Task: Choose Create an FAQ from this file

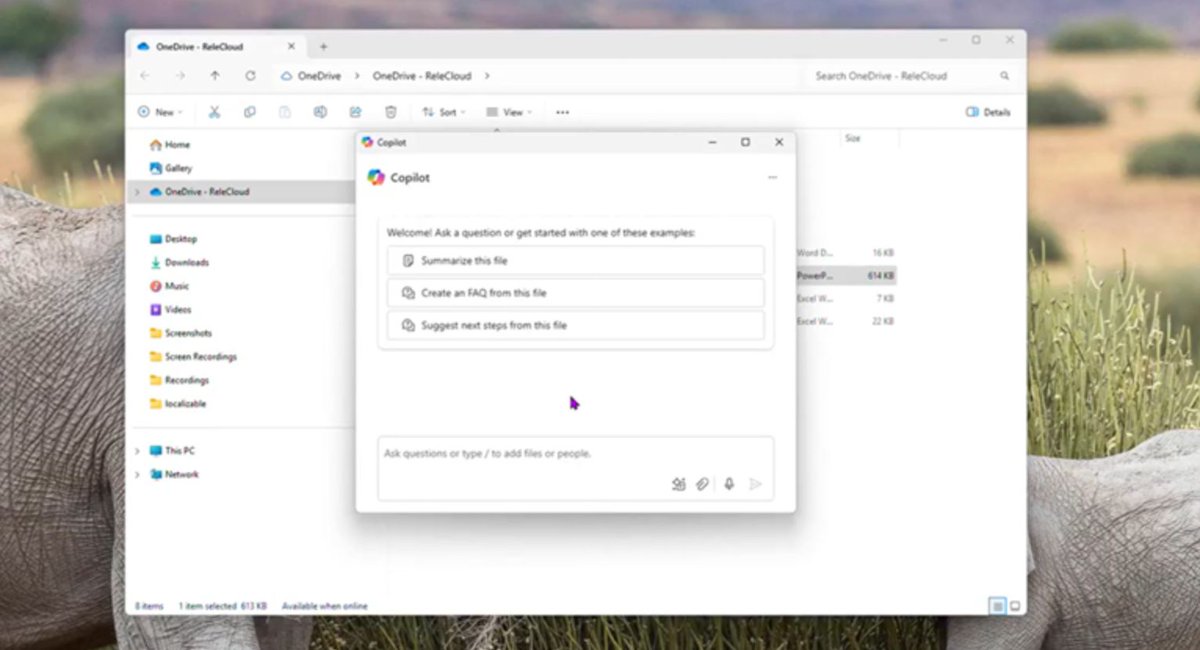Action: [576, 293]
